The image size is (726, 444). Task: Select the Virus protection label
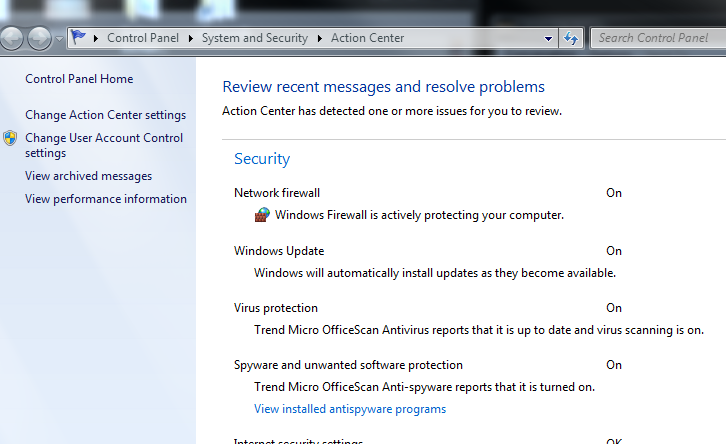(x=276, y=308)
